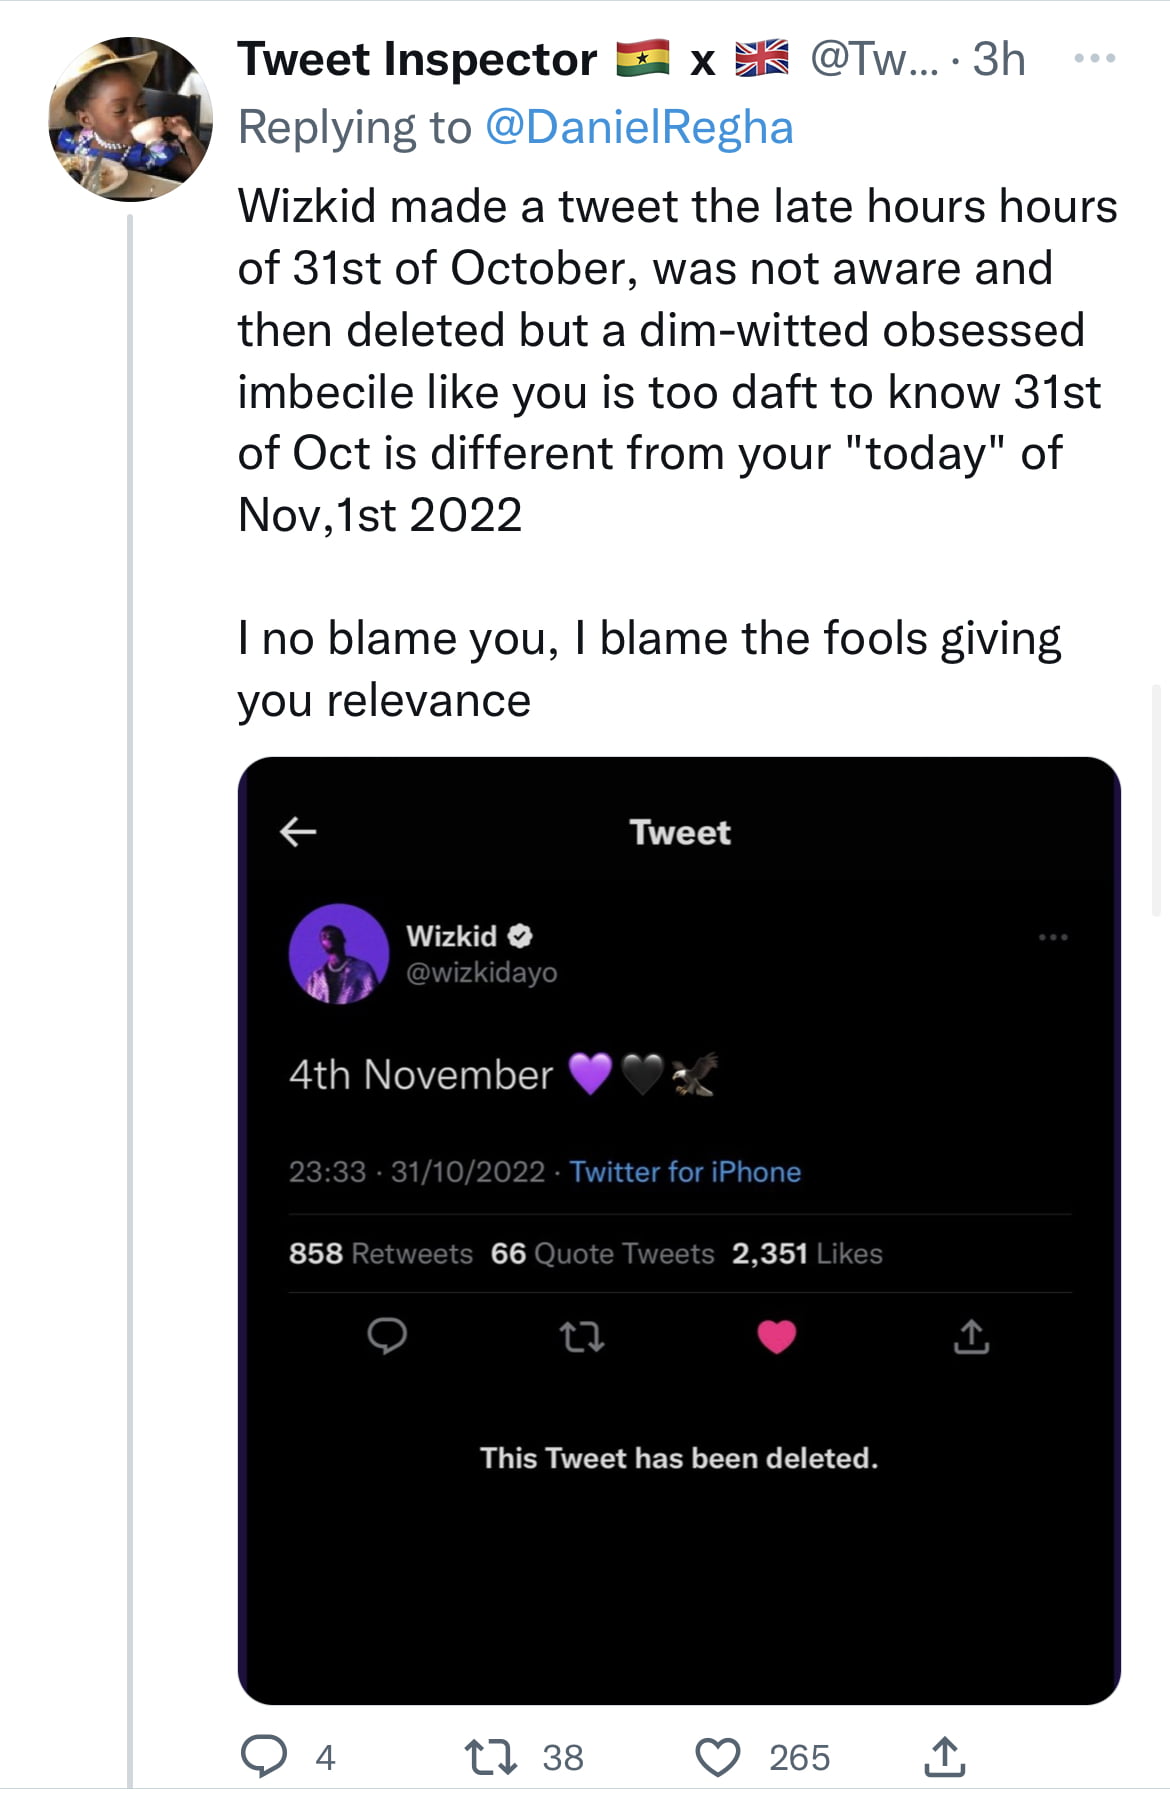1170x1813 pixels.
Task: View the 858 Retweets list
Action: pyautogui.click(x=380, y=1253)
